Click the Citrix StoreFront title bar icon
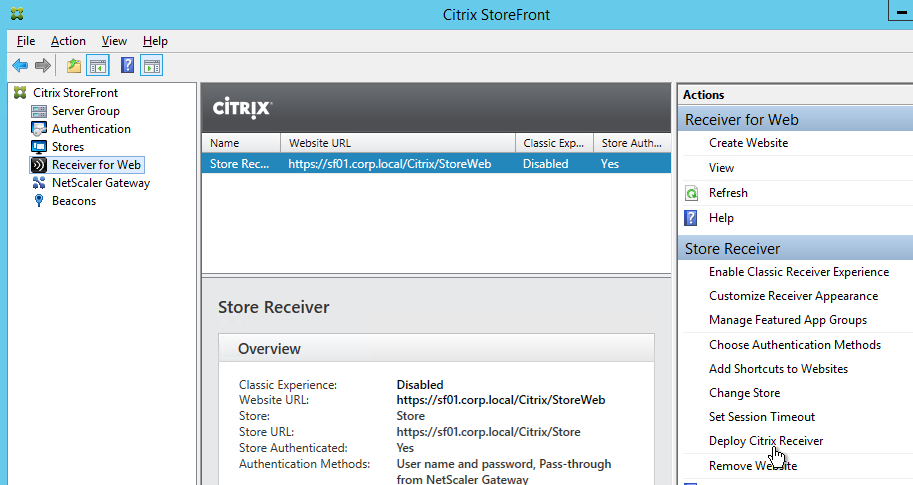This screenshot has height=485, width=913. coord(17,14)
